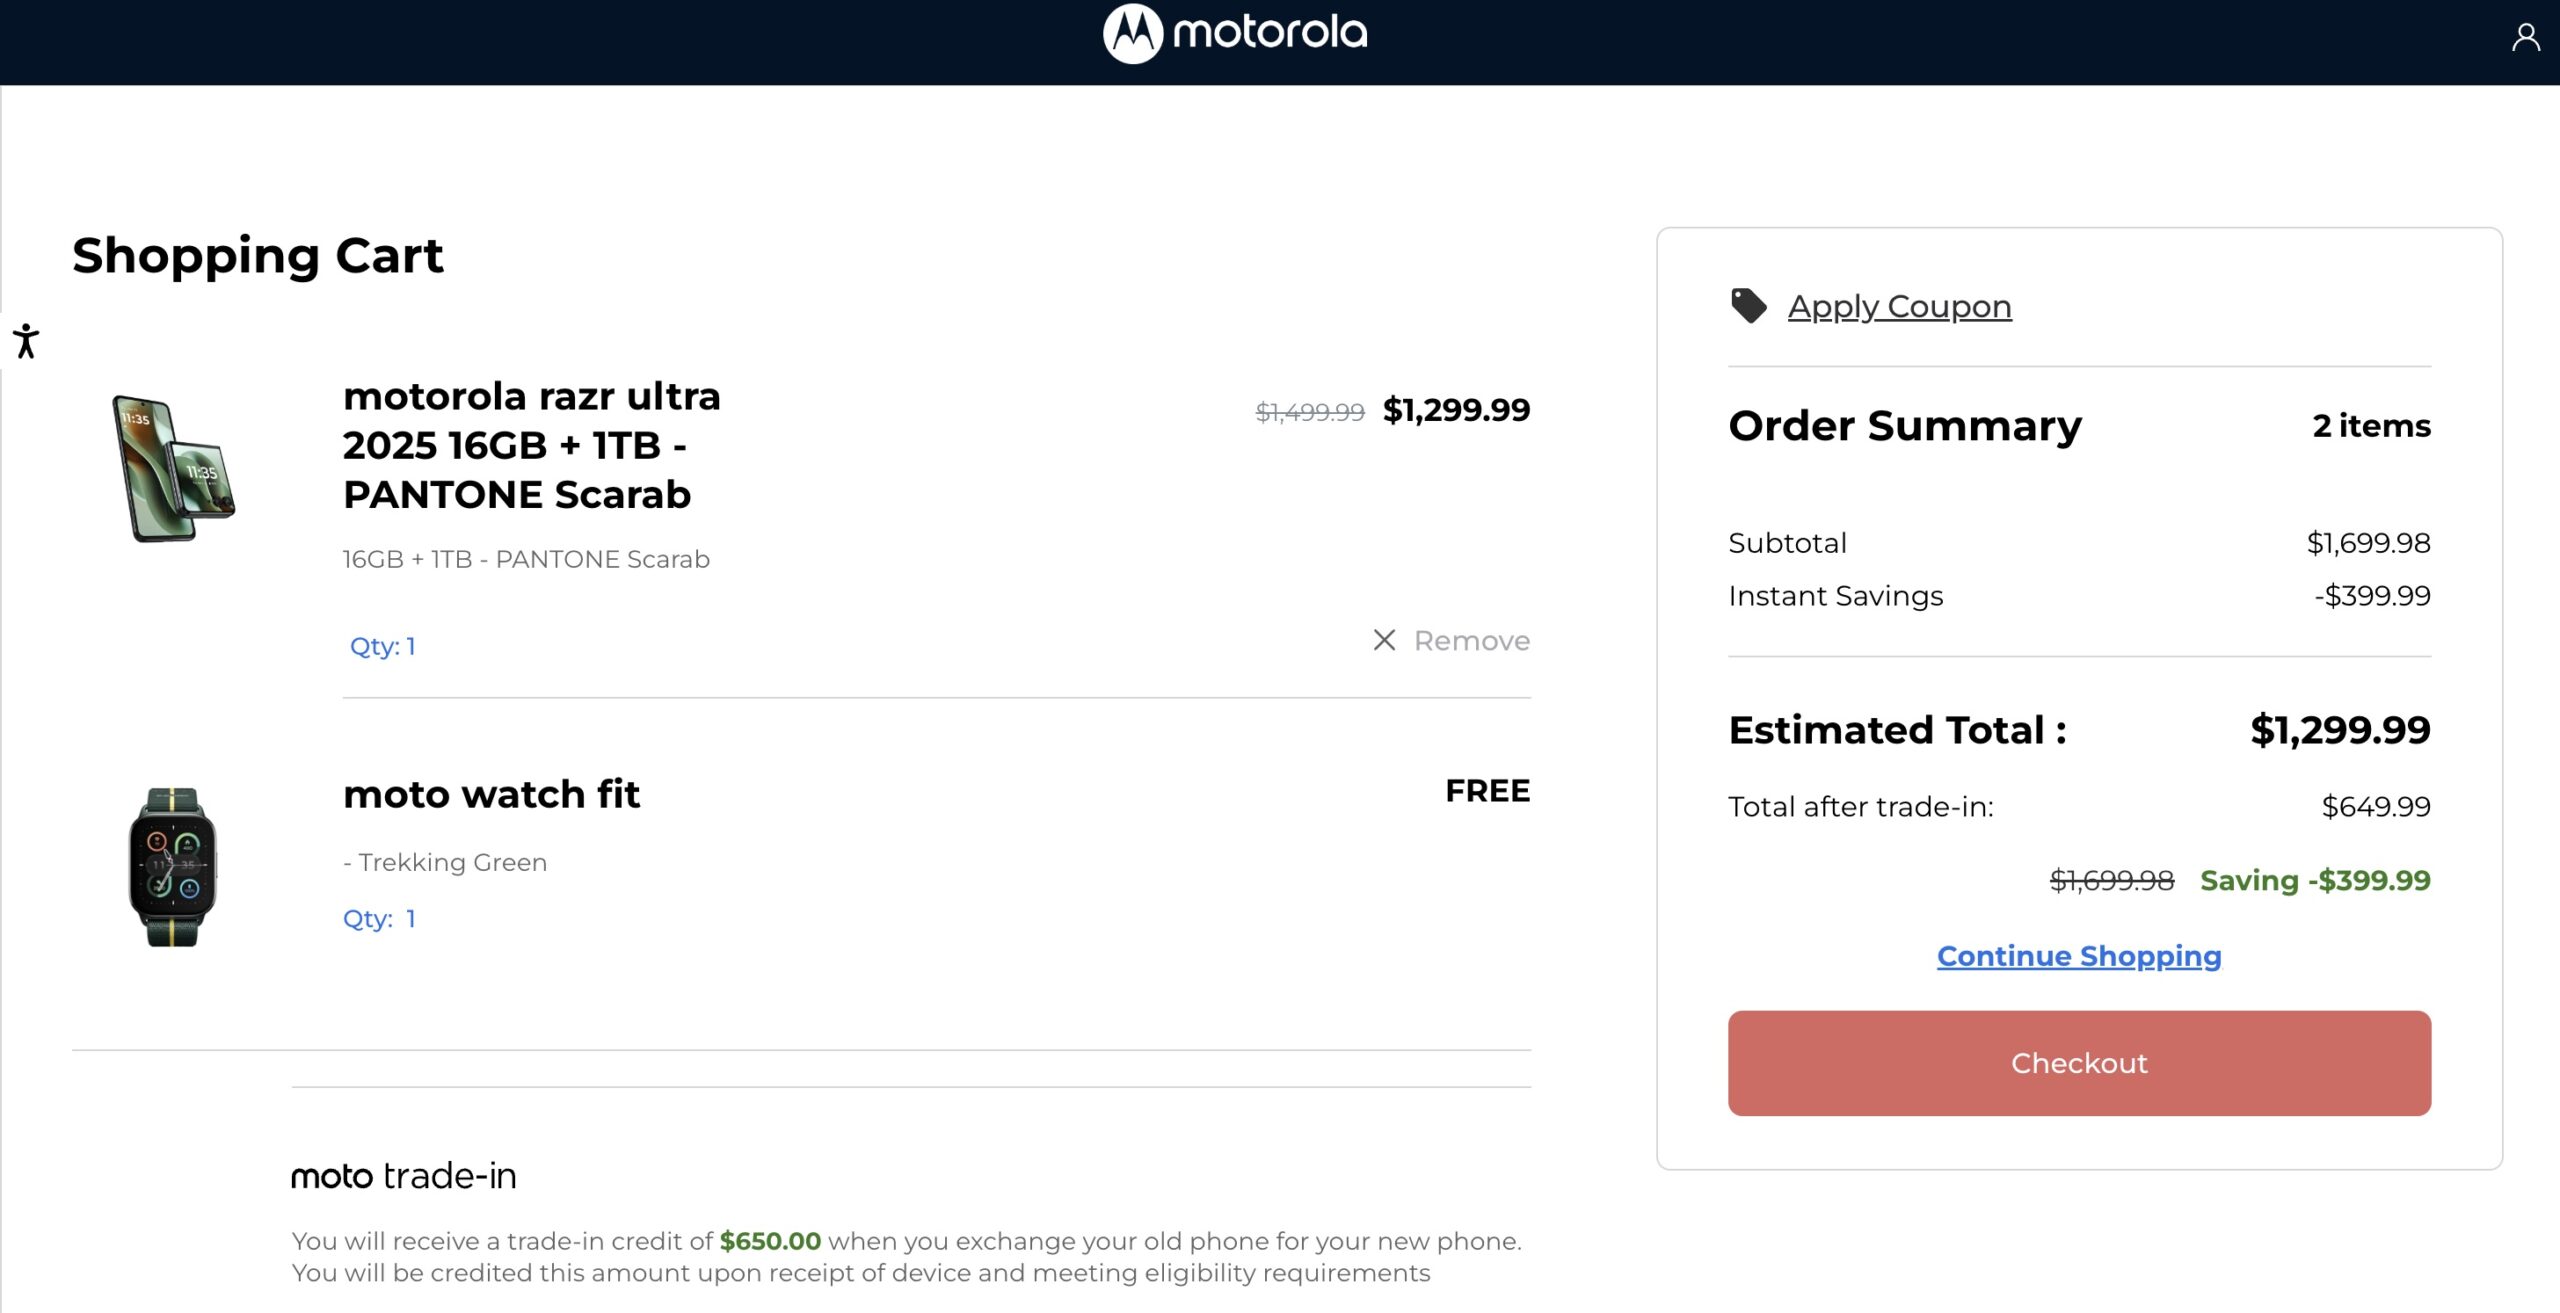The image size is (2560, 1313).
Task: Click the X icon beside Remove
Action: (1384, 640)
